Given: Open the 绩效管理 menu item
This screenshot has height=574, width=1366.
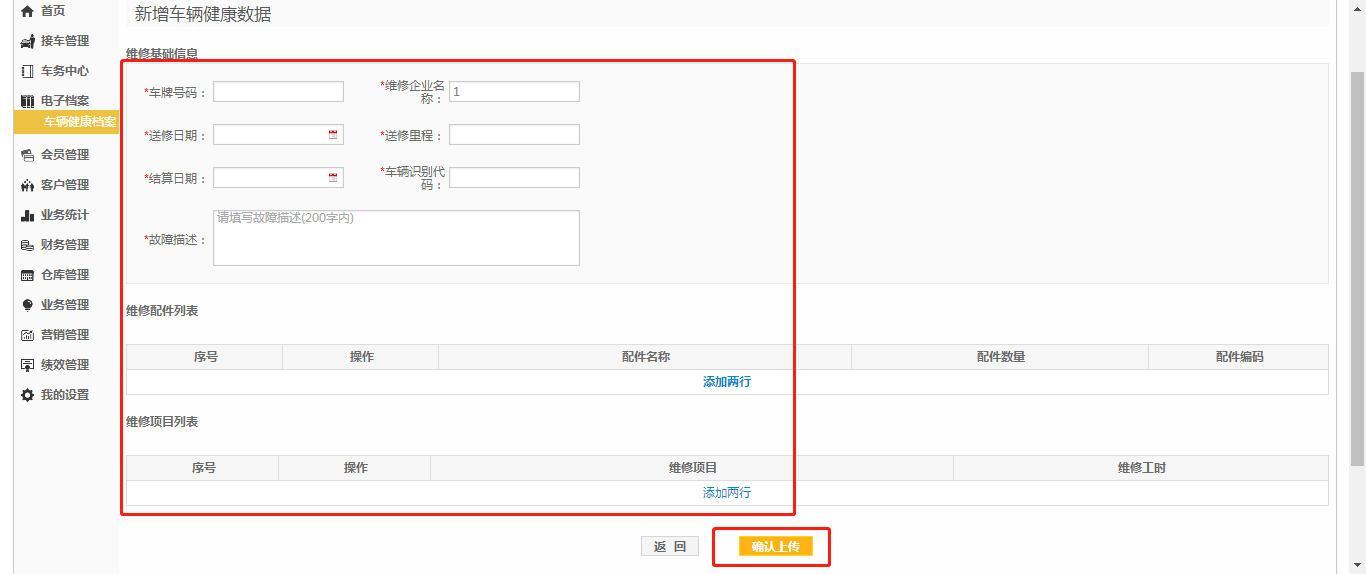Looking at the screenshot, I should pyautogui.click(x=64, y=365).
